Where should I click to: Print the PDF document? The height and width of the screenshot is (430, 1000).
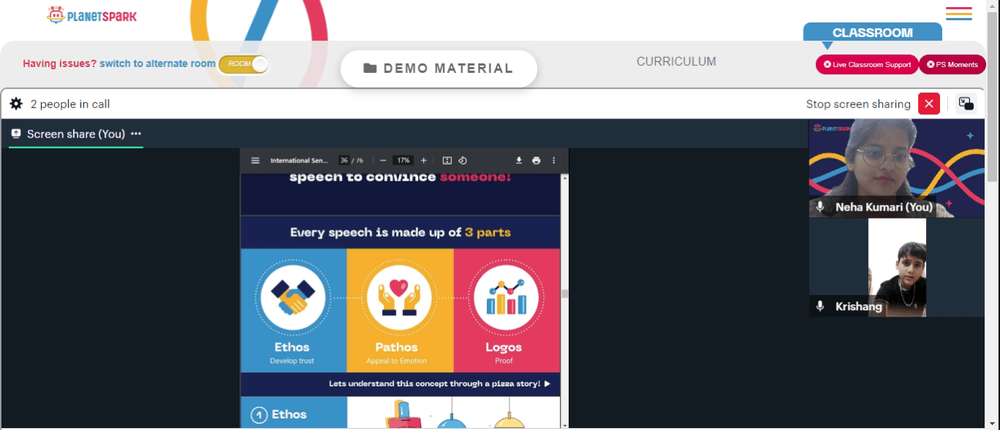click(536, 161)
